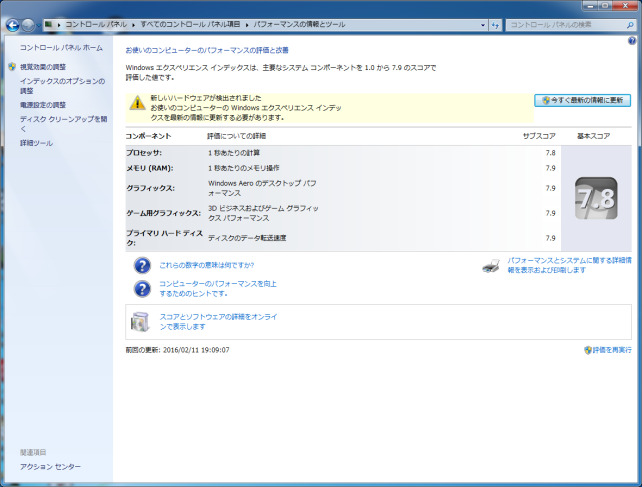Click the printer icon
642x487 pixels.
[x=491, y=266]
